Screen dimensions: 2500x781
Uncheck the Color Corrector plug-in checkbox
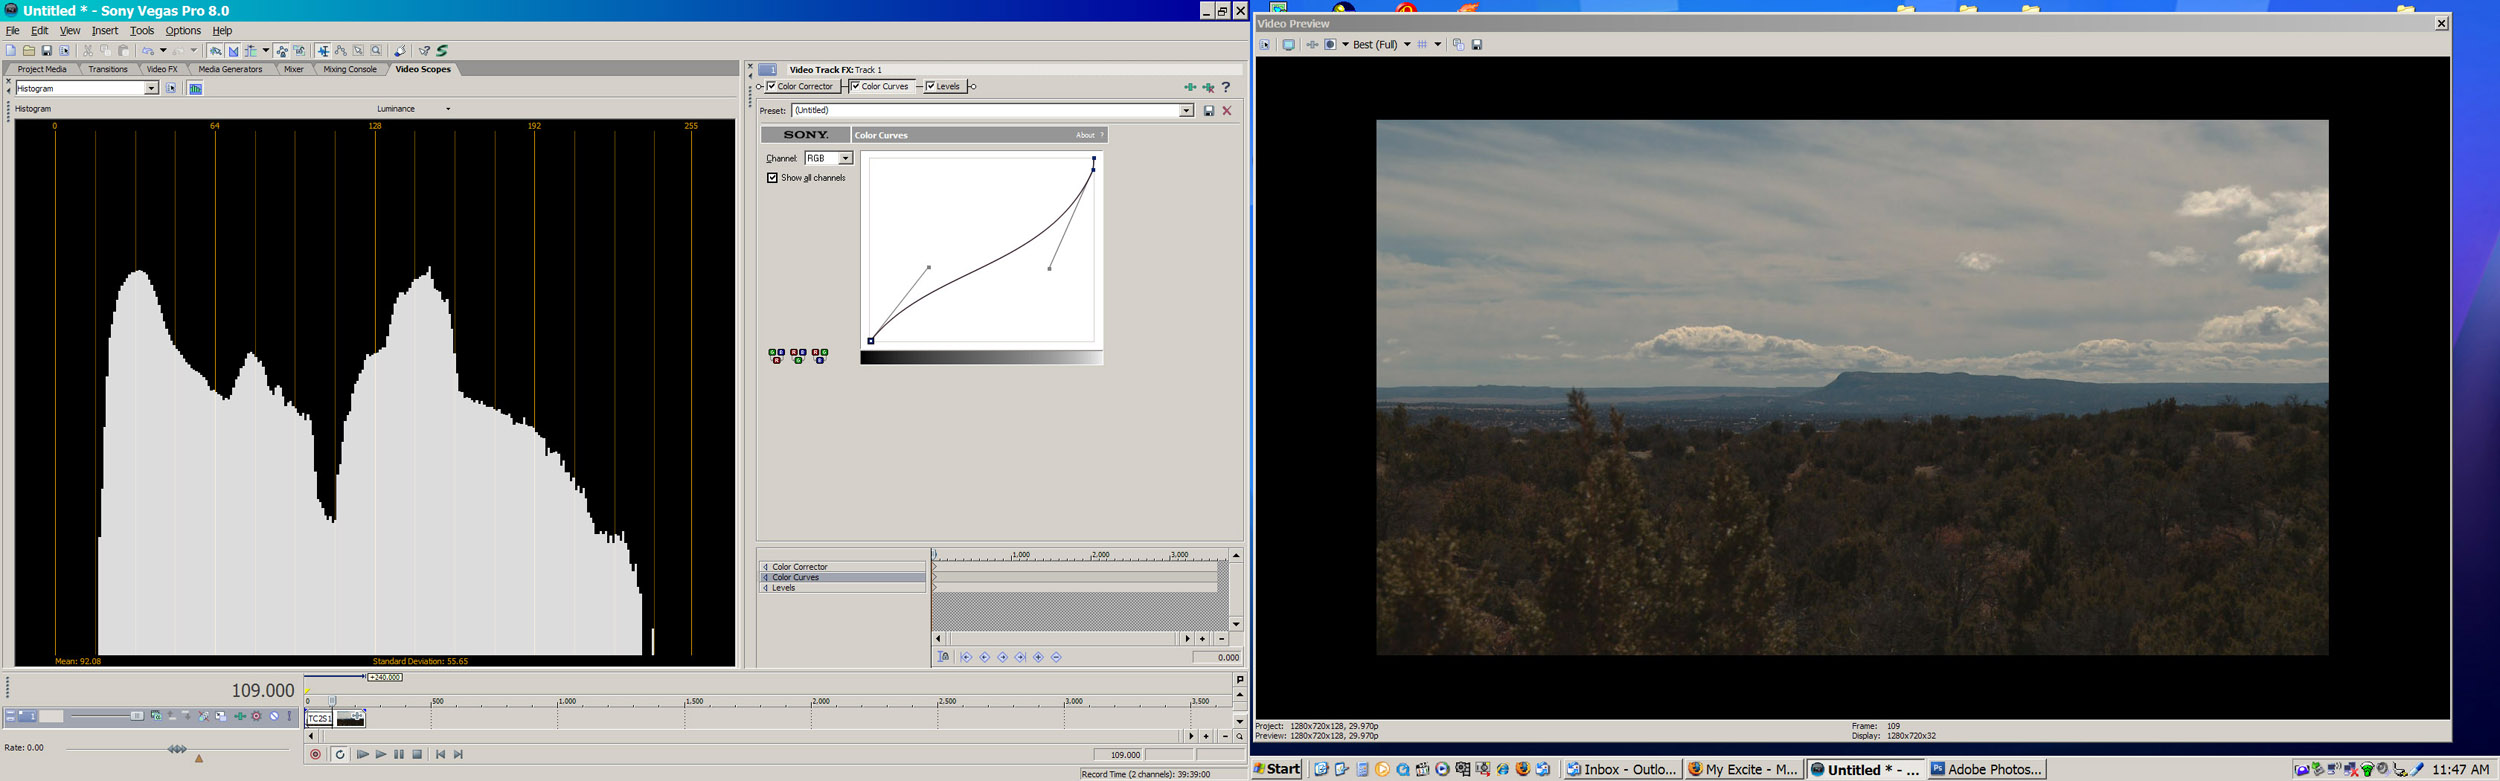(x=772, y=86)
